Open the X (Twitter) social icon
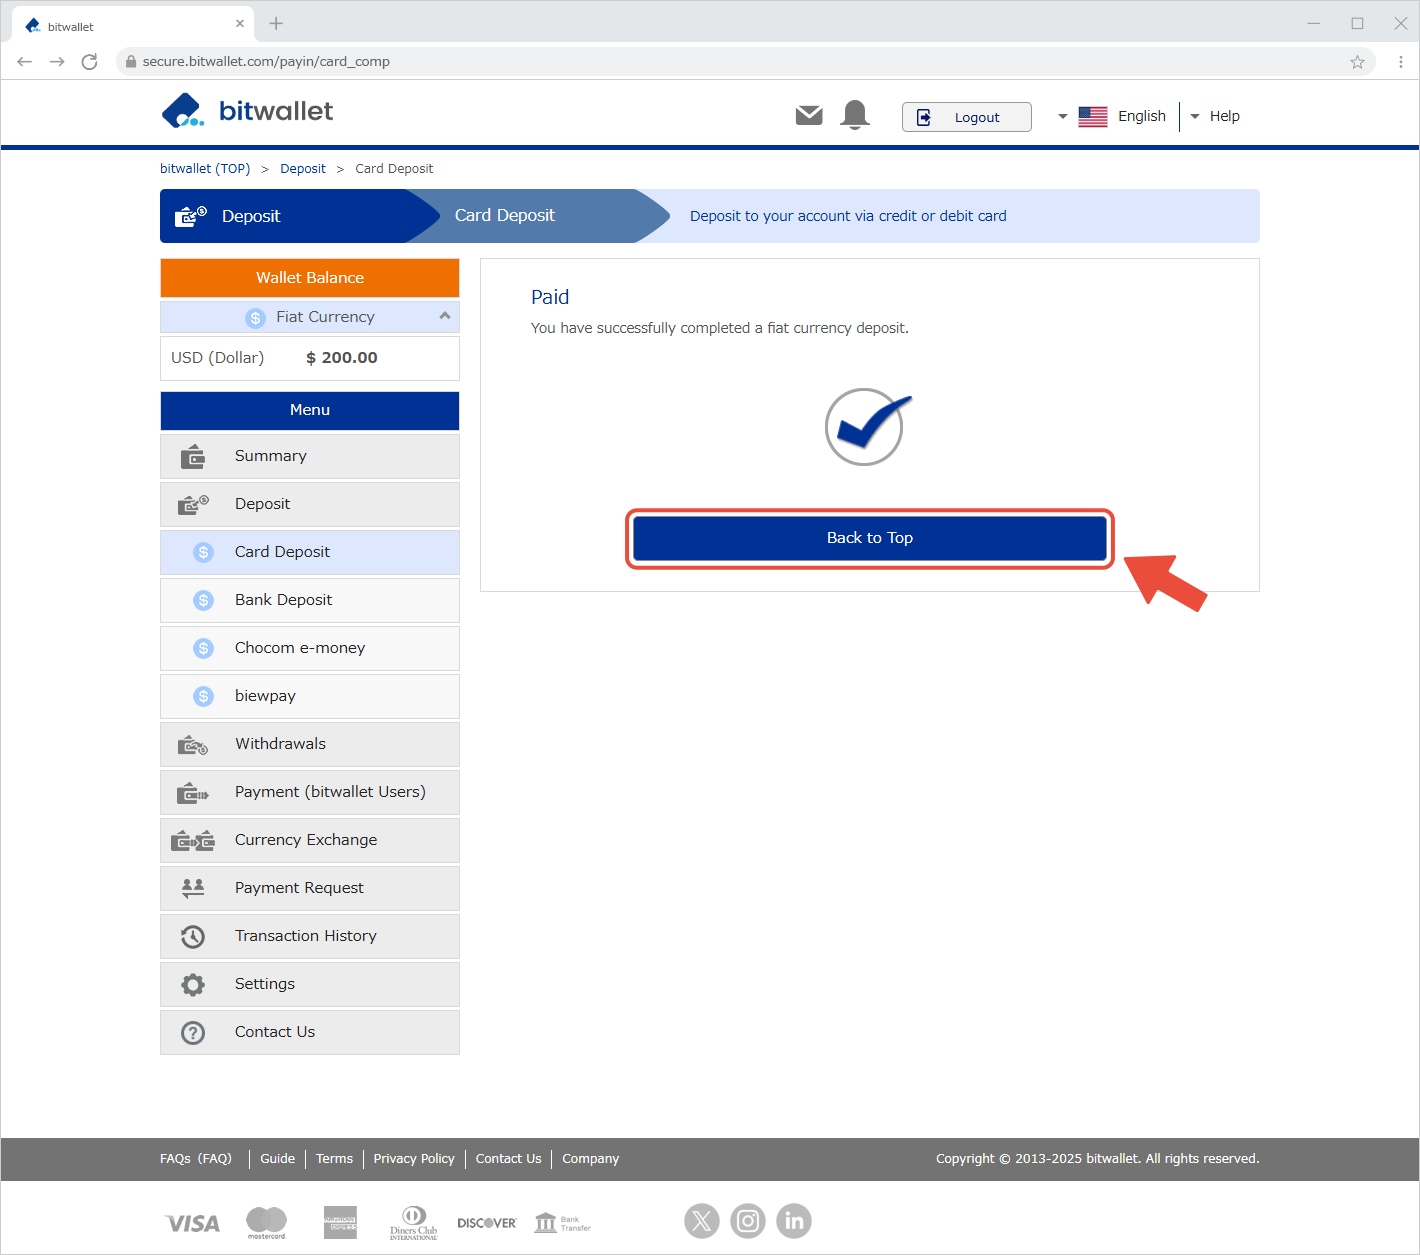The height and width of the screenshot is (1255, 1420). click(x=702, y=1220)
